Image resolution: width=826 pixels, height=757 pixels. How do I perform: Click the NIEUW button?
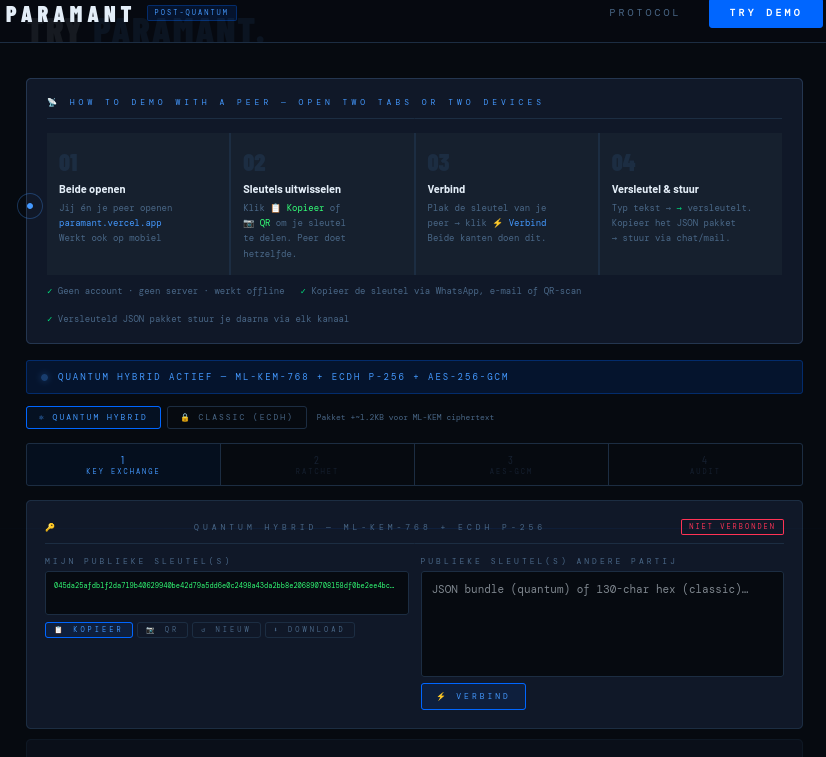coord(227,630)
